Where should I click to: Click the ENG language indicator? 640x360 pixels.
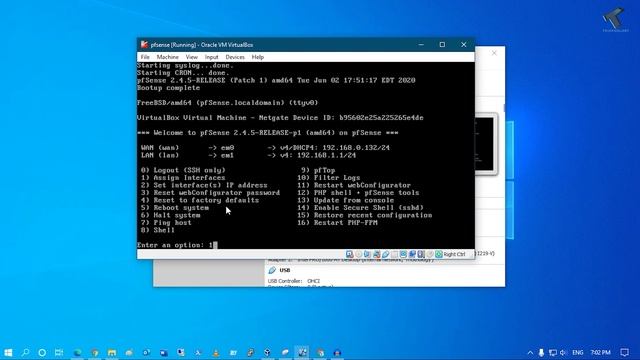pyautogui.click(x=578, y=352)
